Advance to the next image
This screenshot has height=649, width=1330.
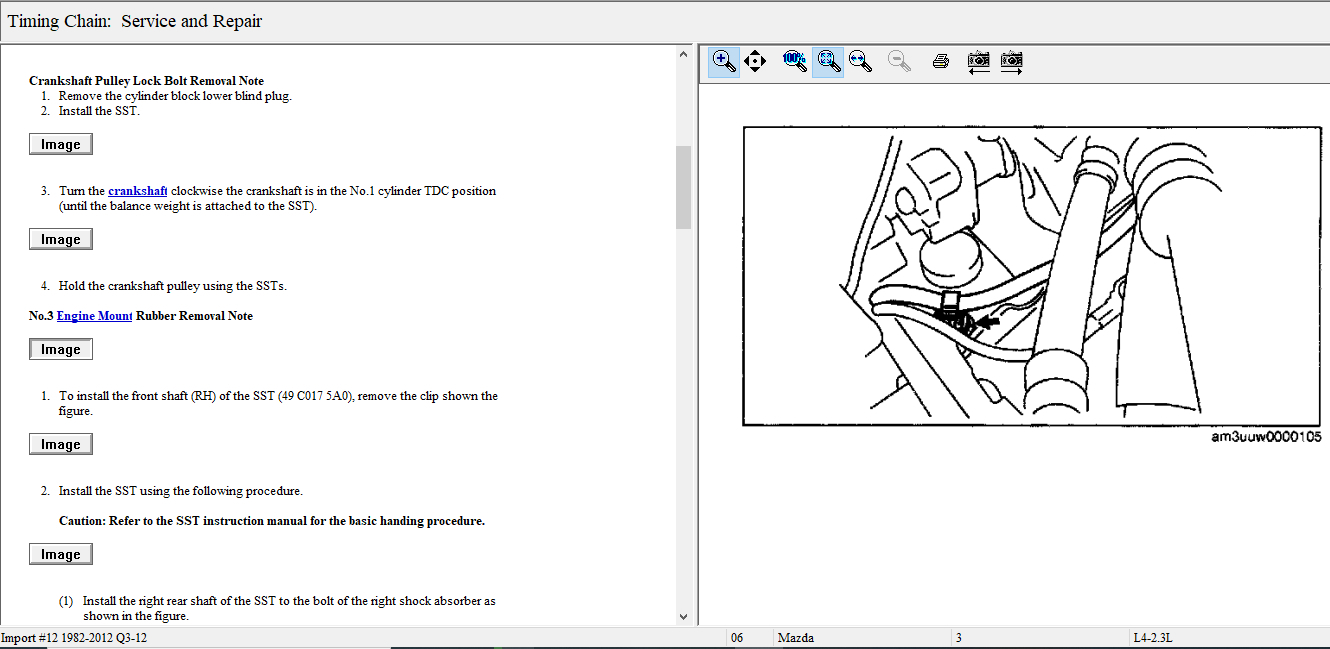click(x=1012, y=61)
